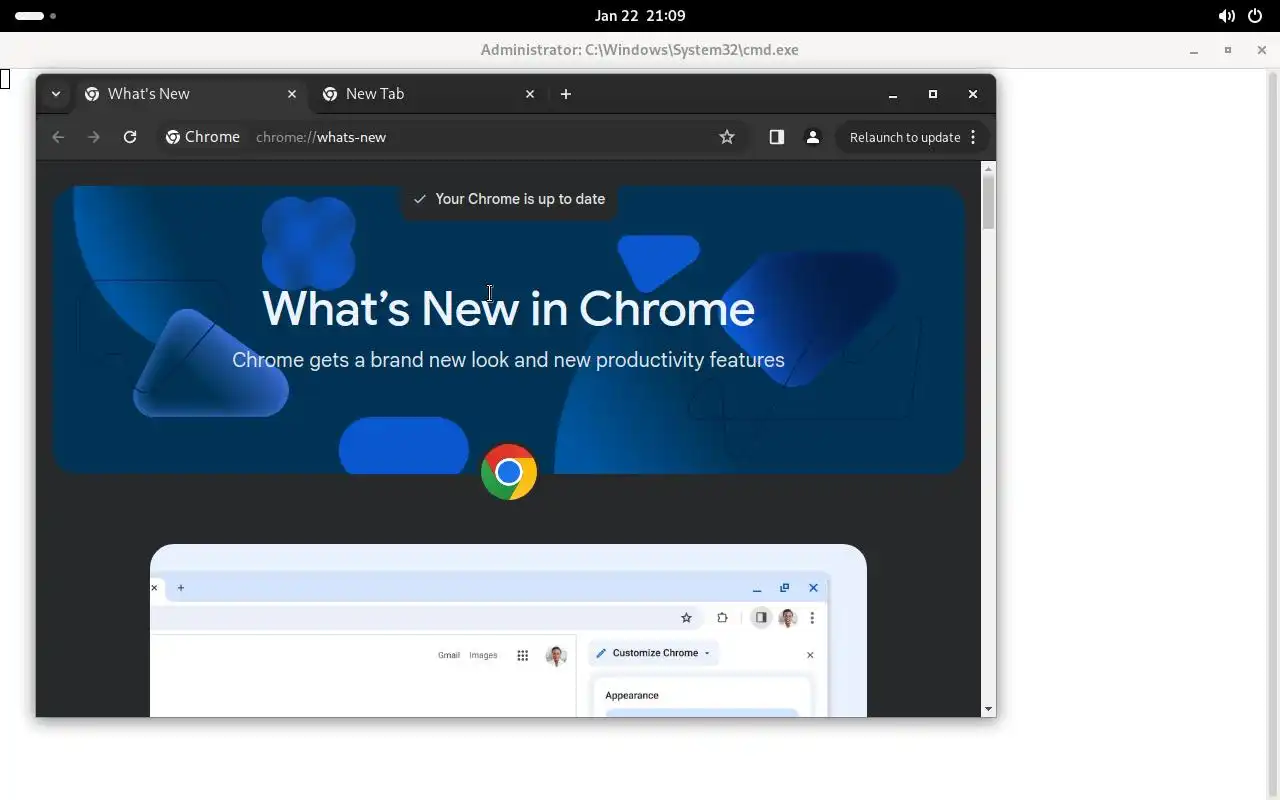The image size is (1280, 800).
Task: Close the Customize Chrome panel in illustration
Action: [810, 655]
